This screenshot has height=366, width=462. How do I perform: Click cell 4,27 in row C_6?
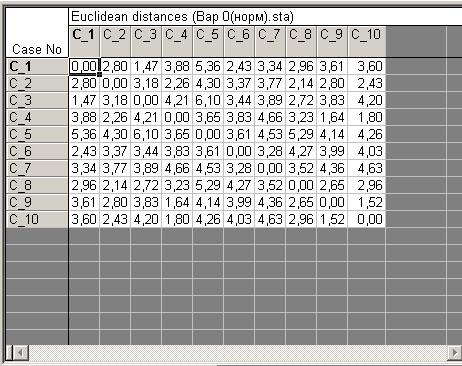click(x=301, y=151)
